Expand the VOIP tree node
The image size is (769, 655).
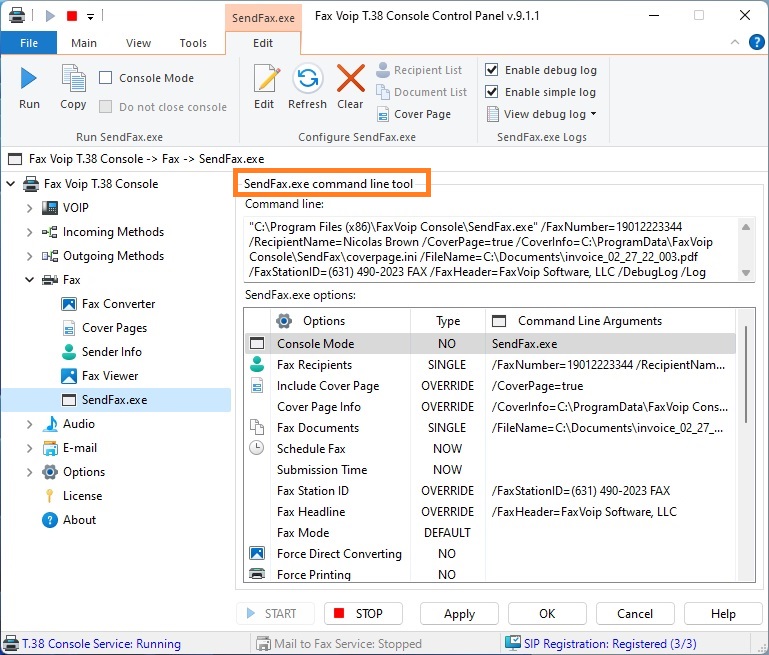pyautogui.click(x=30, y=208)
